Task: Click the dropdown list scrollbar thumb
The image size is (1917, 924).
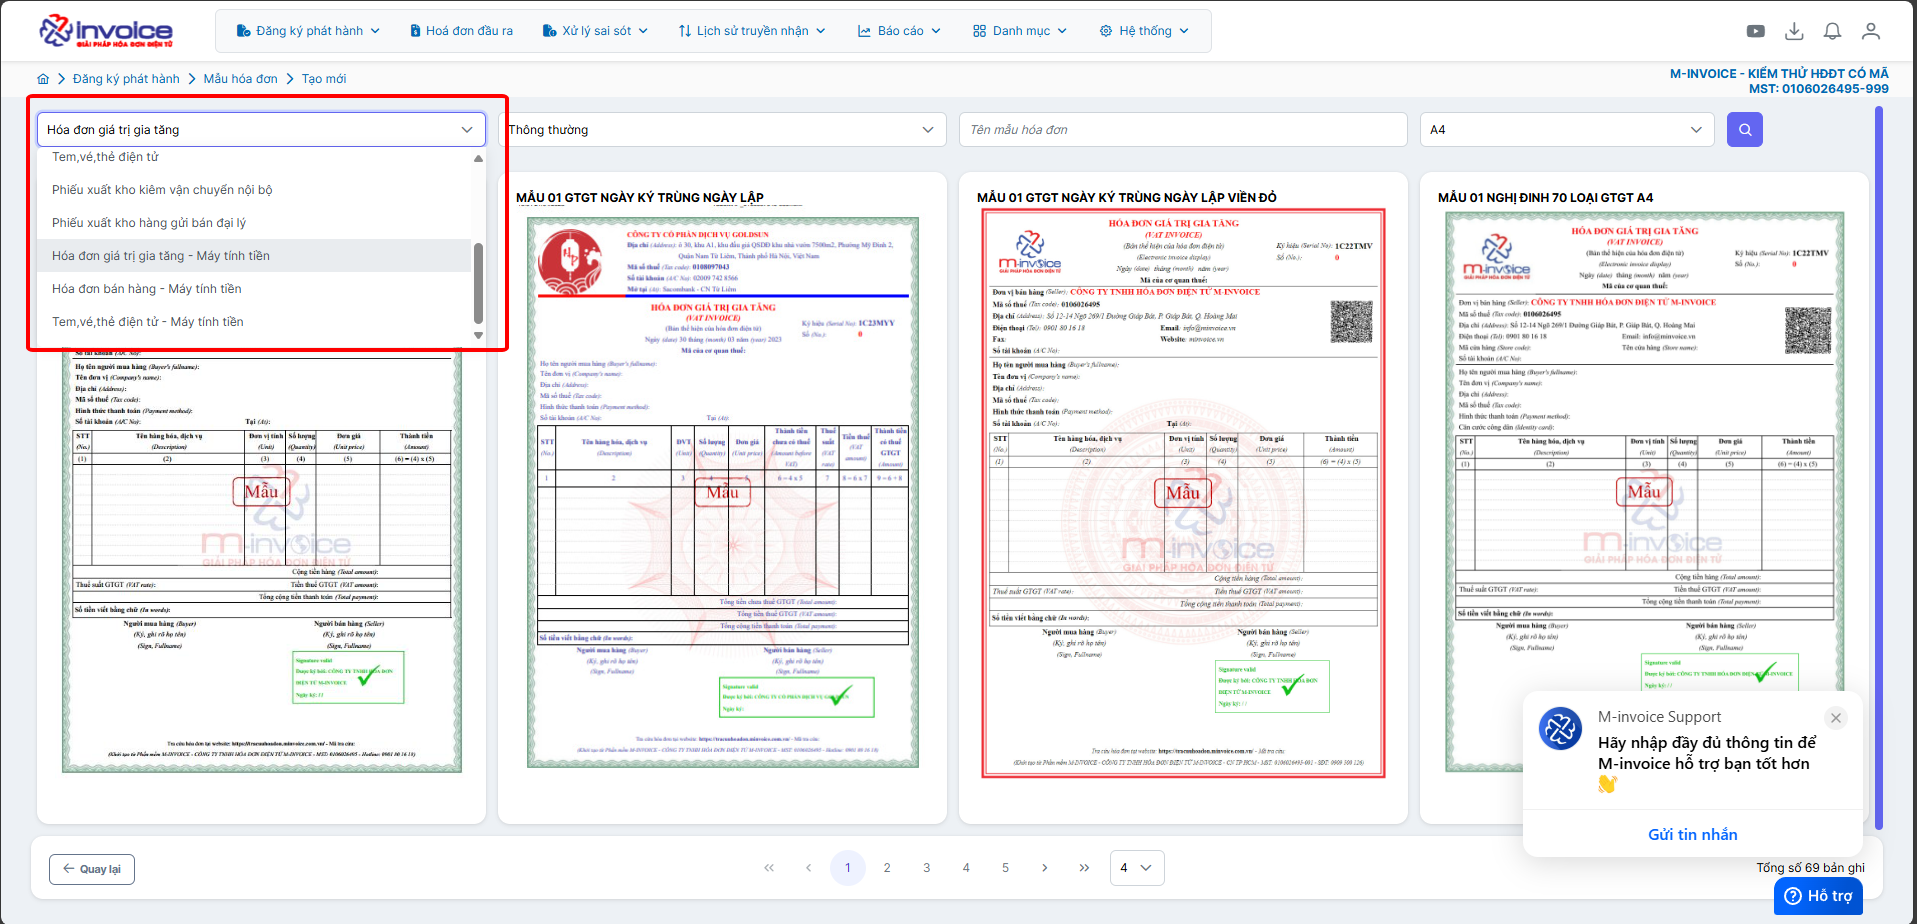Action: (478, 283)
